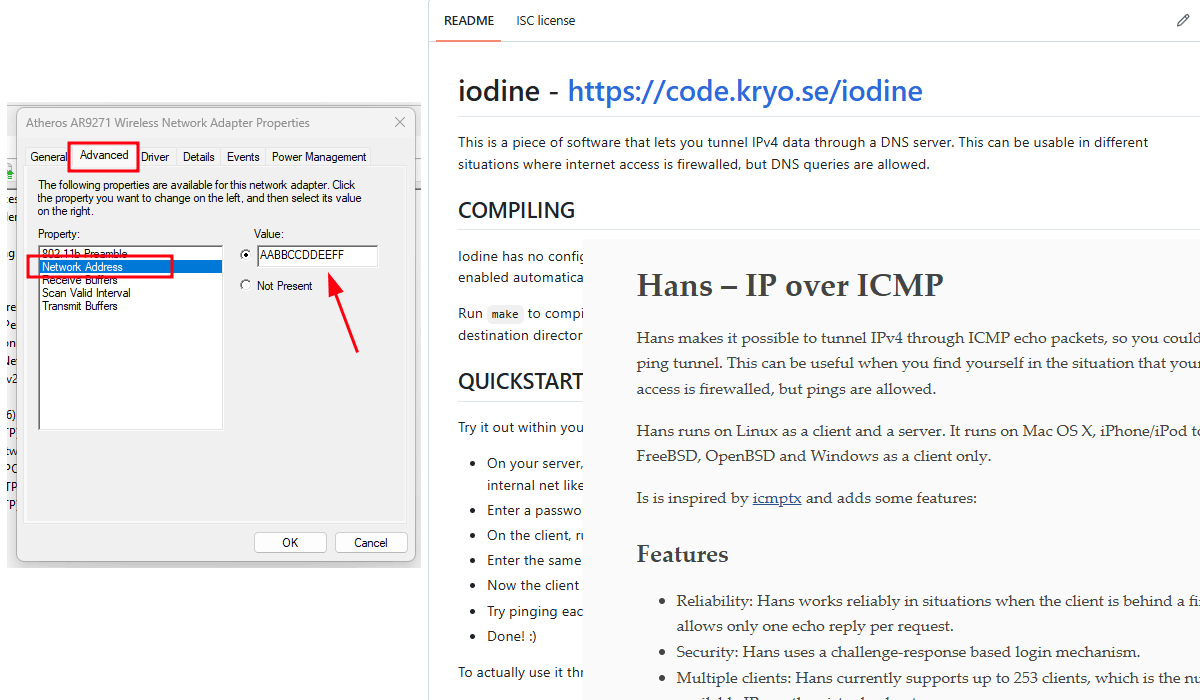Open the General tab in adapter properties
Image resolution: width=1200 pixels, height=700 pixels.
tap(48, 157)
